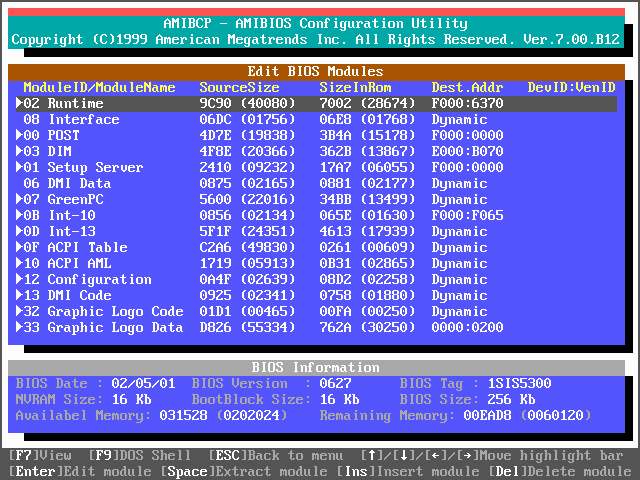Click the BIOS Date value 02/05/01
640x480 pixels.
[x=143, y=384]
